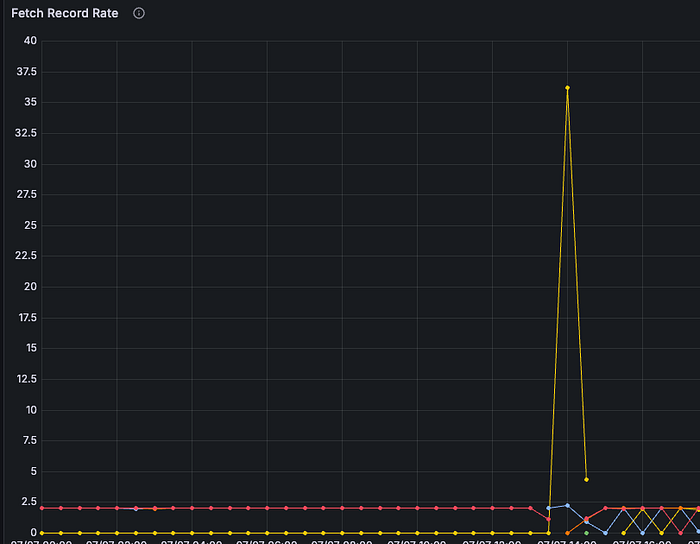Click the info icon beside Fetch Record Rate
700x544 pixels.
tap(139, 13)
